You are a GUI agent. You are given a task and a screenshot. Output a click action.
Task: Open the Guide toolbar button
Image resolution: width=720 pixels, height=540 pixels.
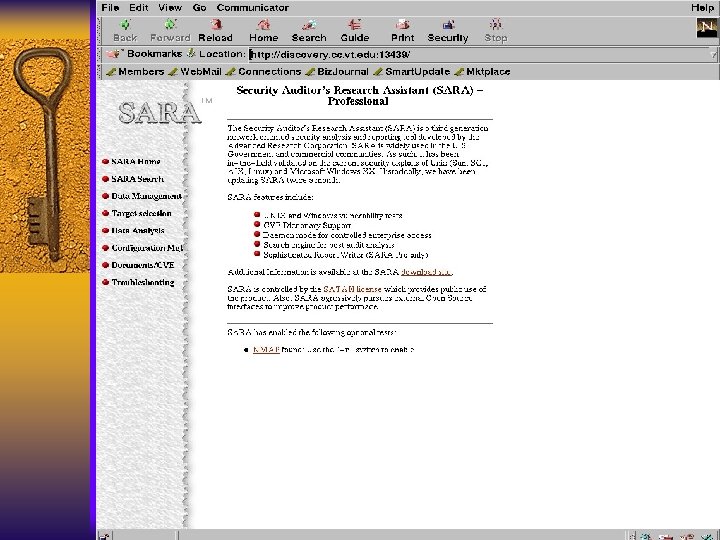[x=354, y=31]
